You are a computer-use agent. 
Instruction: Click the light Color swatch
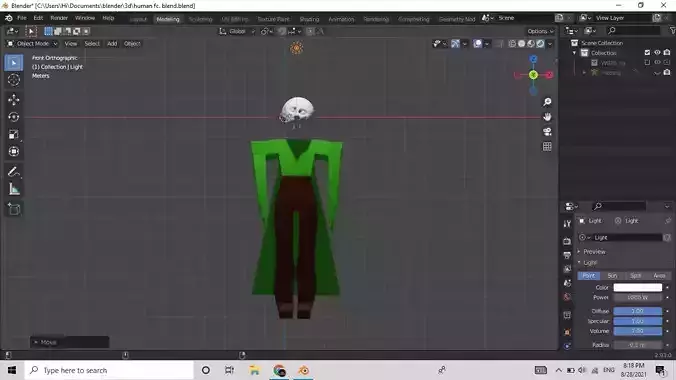point(638,287)
